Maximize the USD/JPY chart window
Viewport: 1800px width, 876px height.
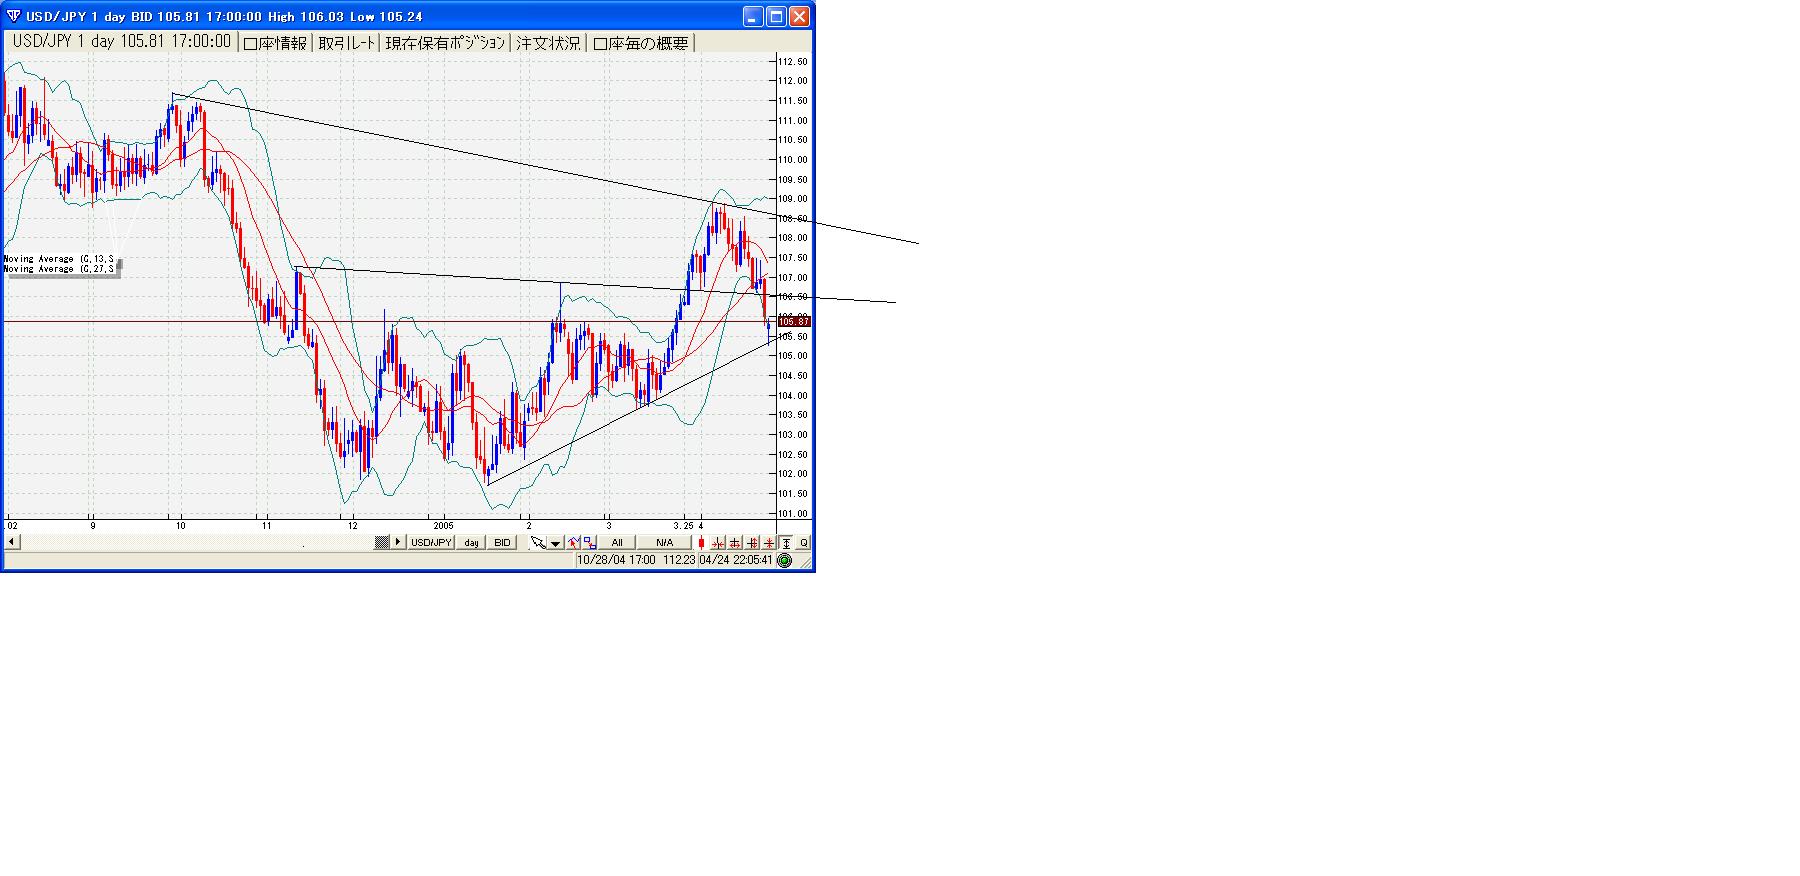pyautogui.click(x=777, y=16)
